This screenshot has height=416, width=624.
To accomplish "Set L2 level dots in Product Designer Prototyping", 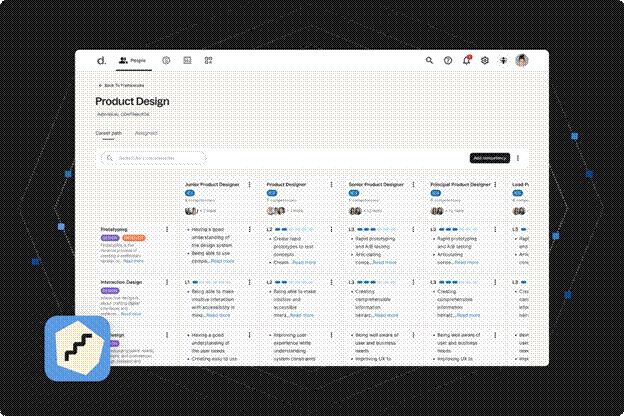I will coord(294,229).
